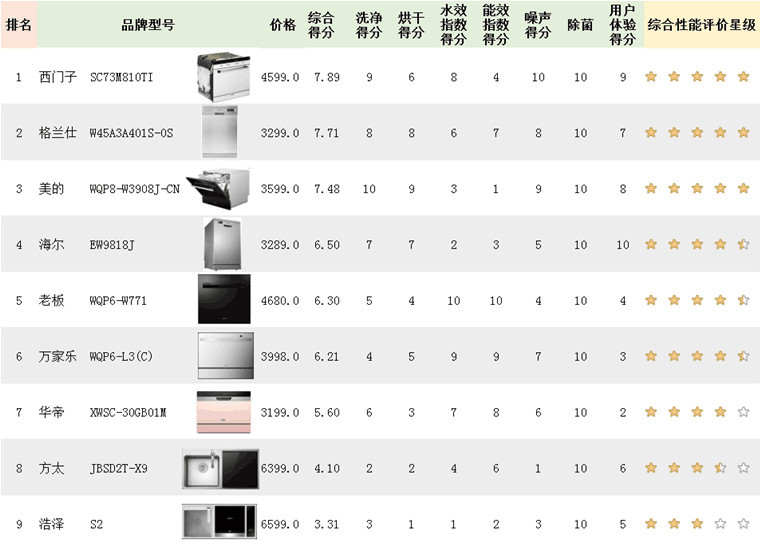This screenshot has height=552, width=760.
Task: Click the 综合得分 column header
Action: tap(321, 25)
